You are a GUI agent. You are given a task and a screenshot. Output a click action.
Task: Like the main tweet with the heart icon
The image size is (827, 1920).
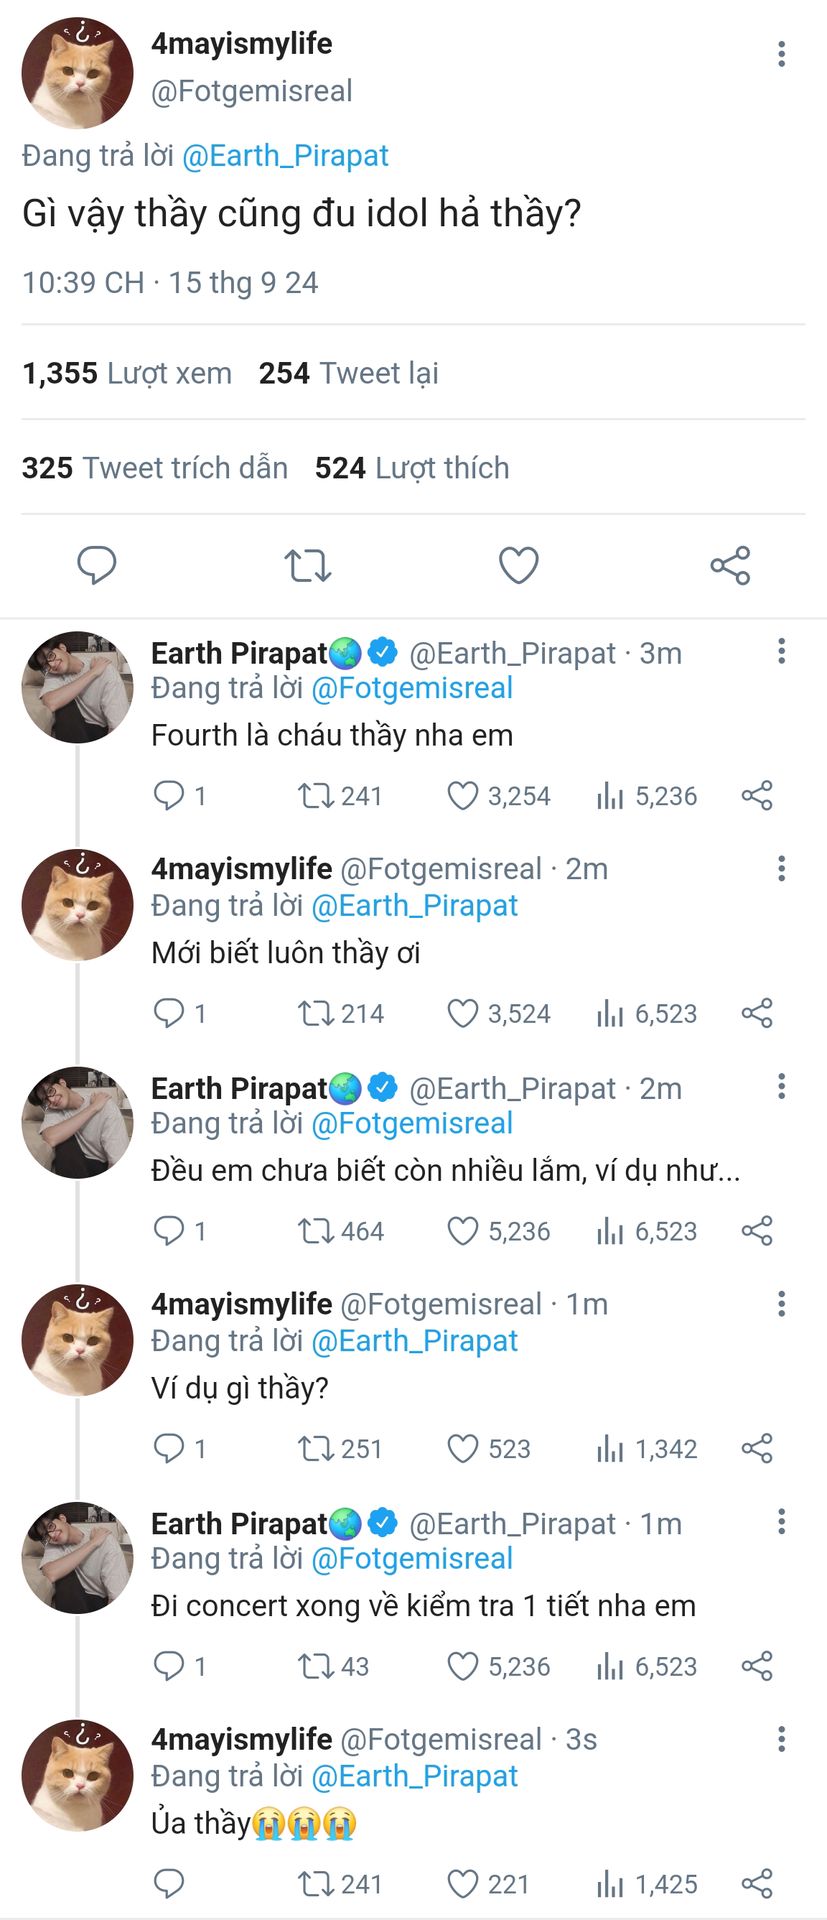click(519, 565)
